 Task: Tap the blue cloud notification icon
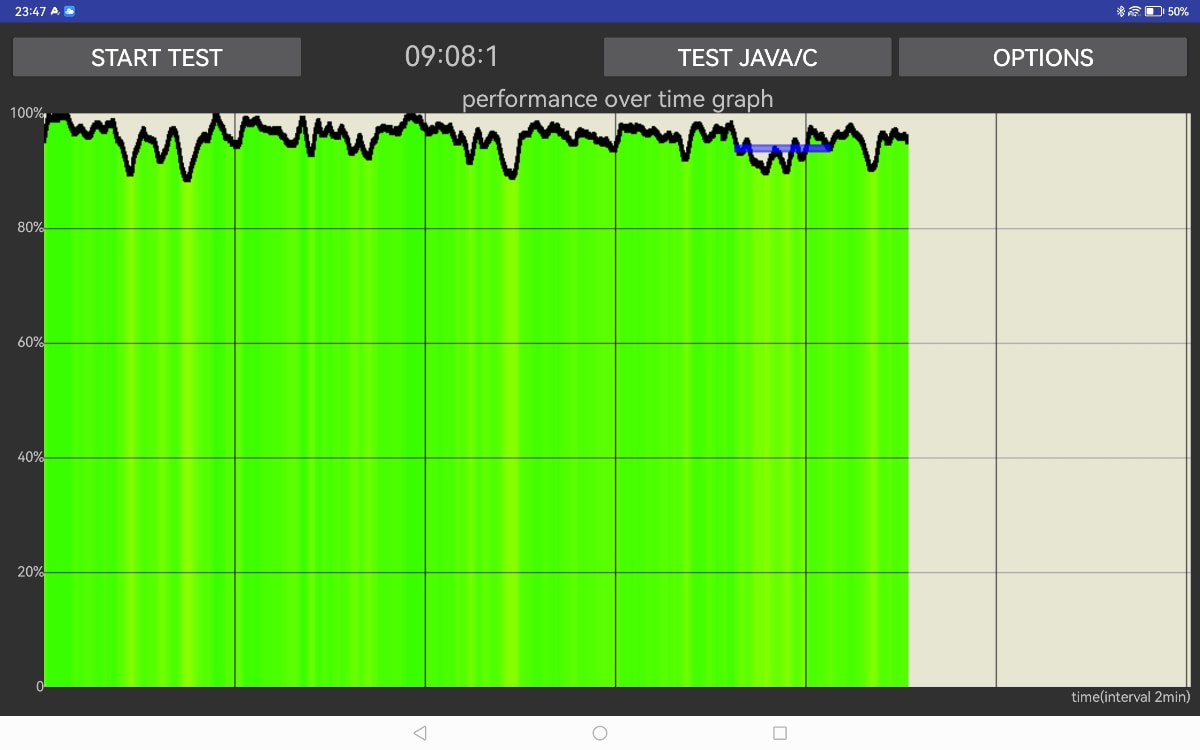click(70, 11)
